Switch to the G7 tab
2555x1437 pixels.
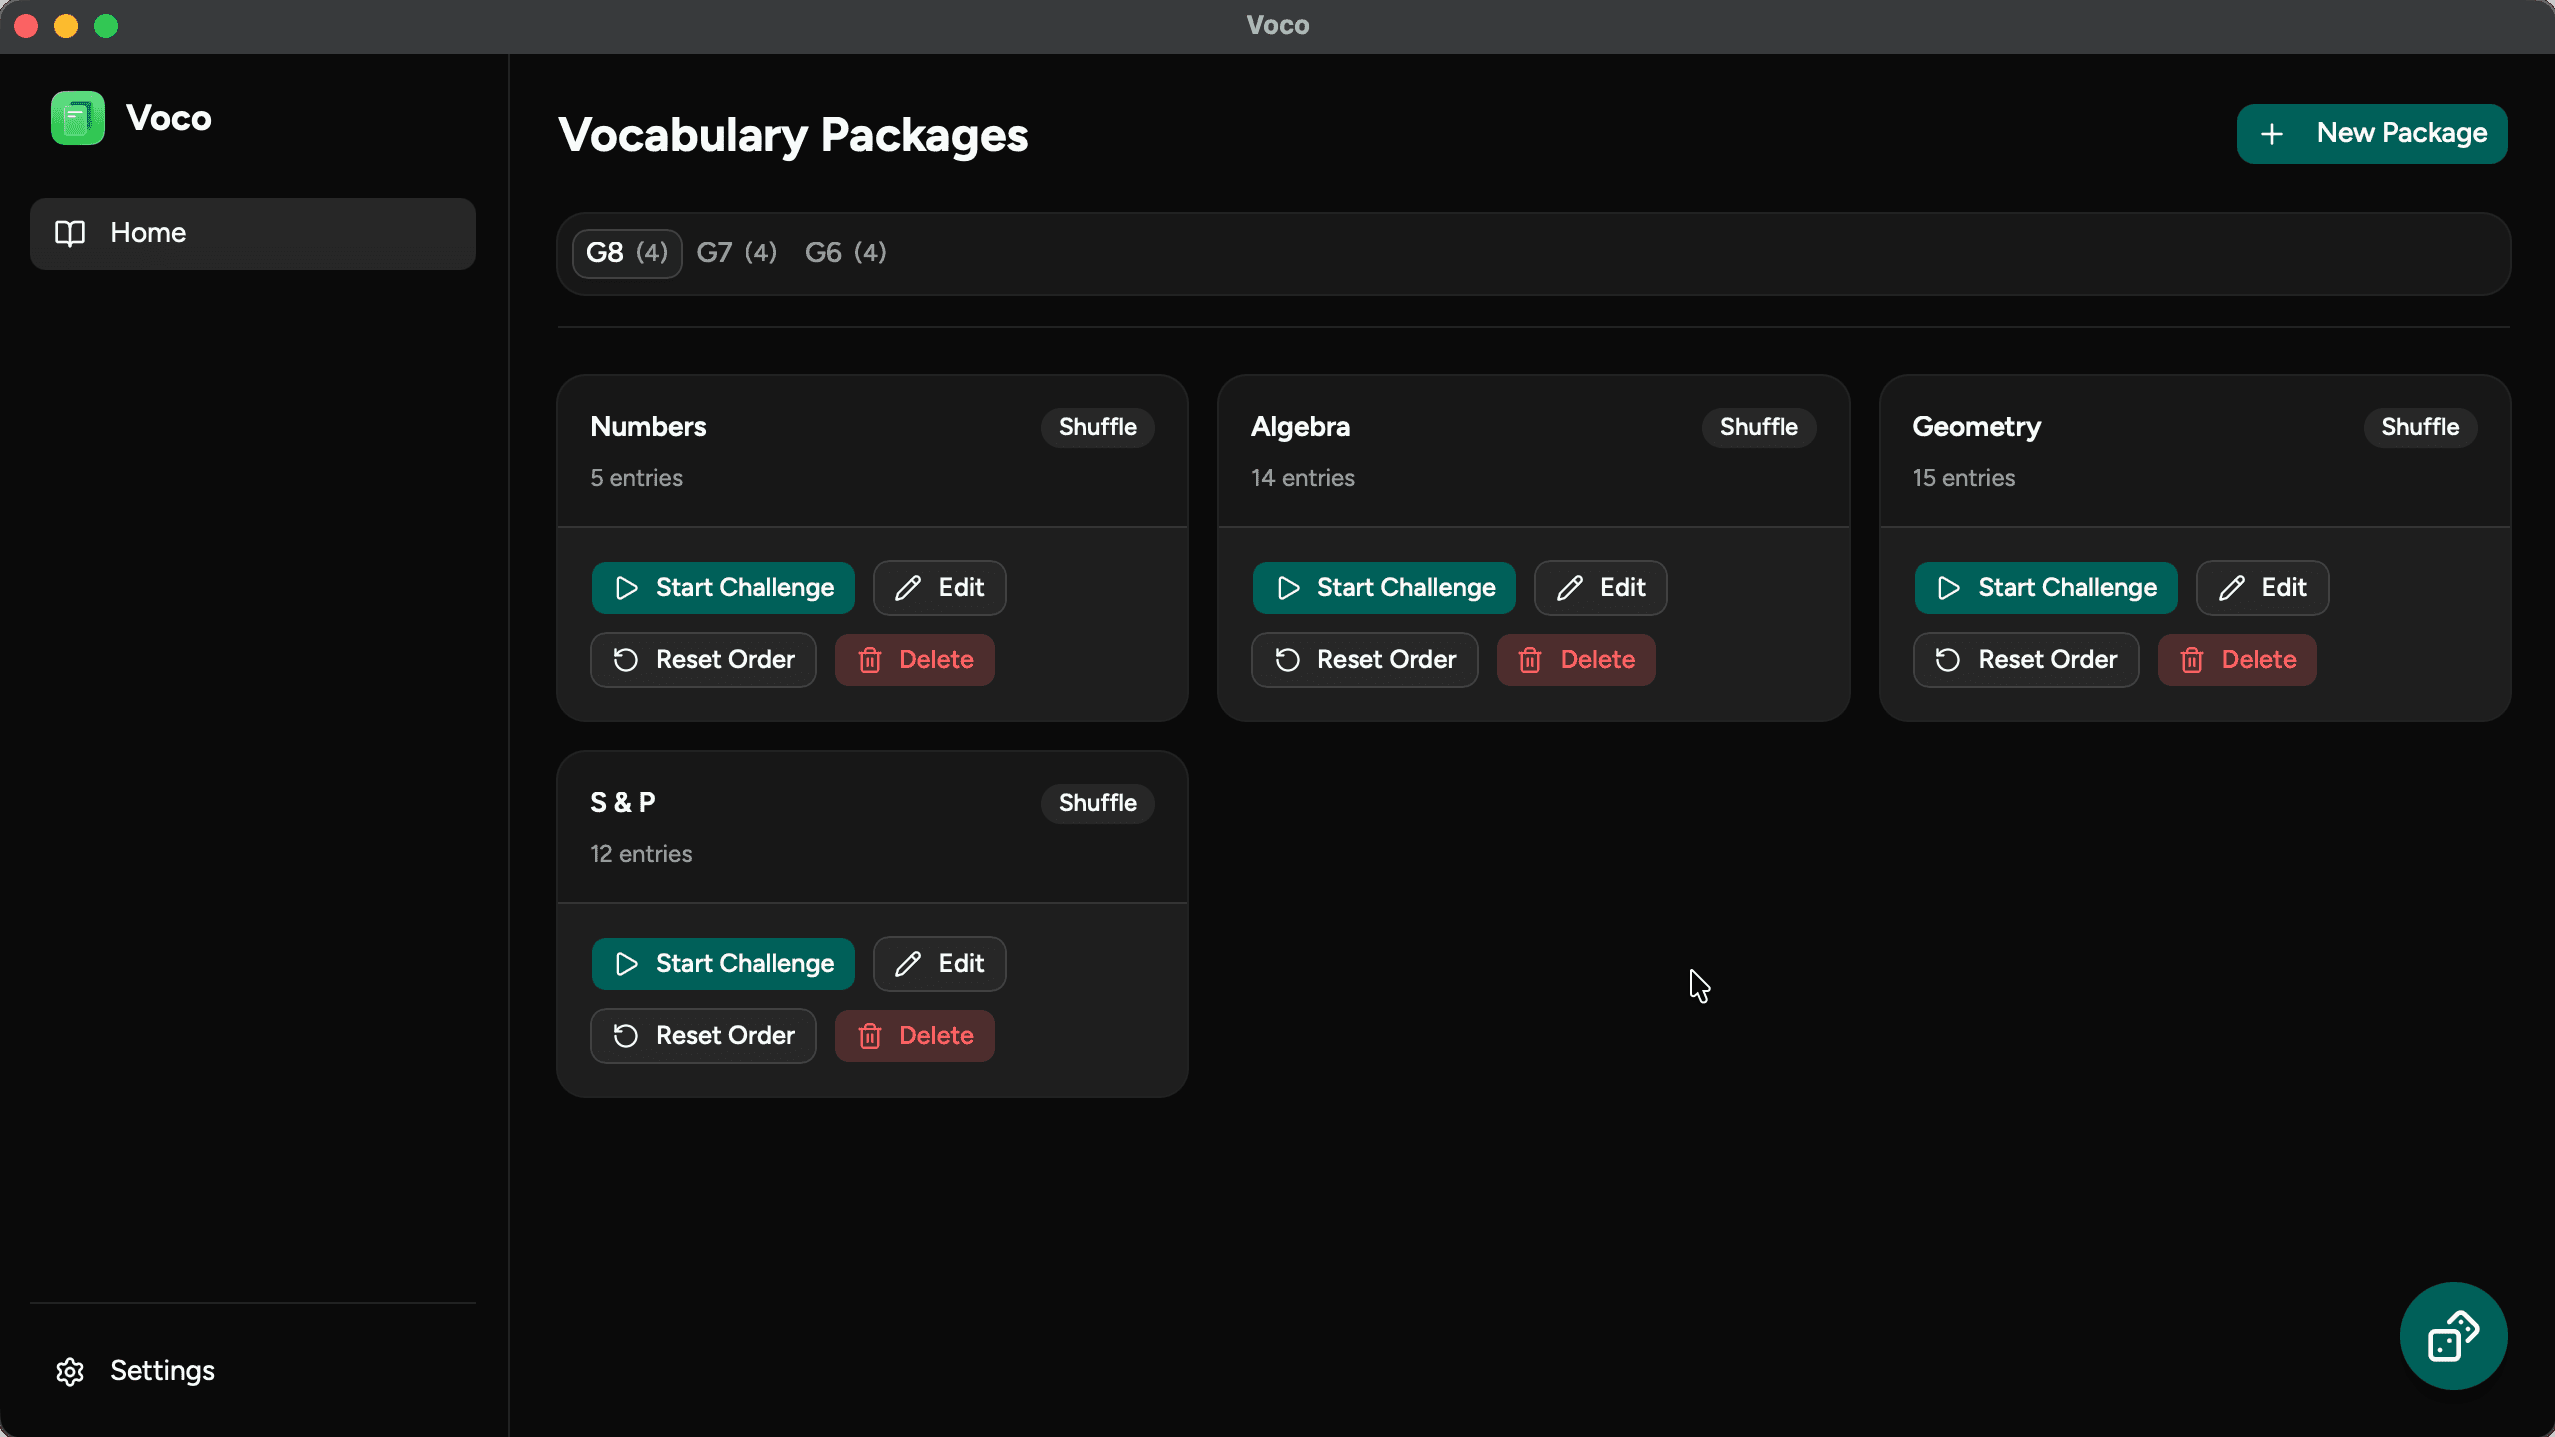(x=737, y=252)
